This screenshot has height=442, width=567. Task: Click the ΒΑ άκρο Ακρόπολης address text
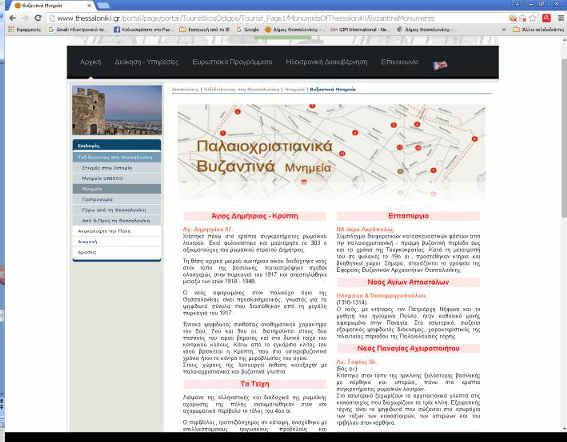point(364,229)
